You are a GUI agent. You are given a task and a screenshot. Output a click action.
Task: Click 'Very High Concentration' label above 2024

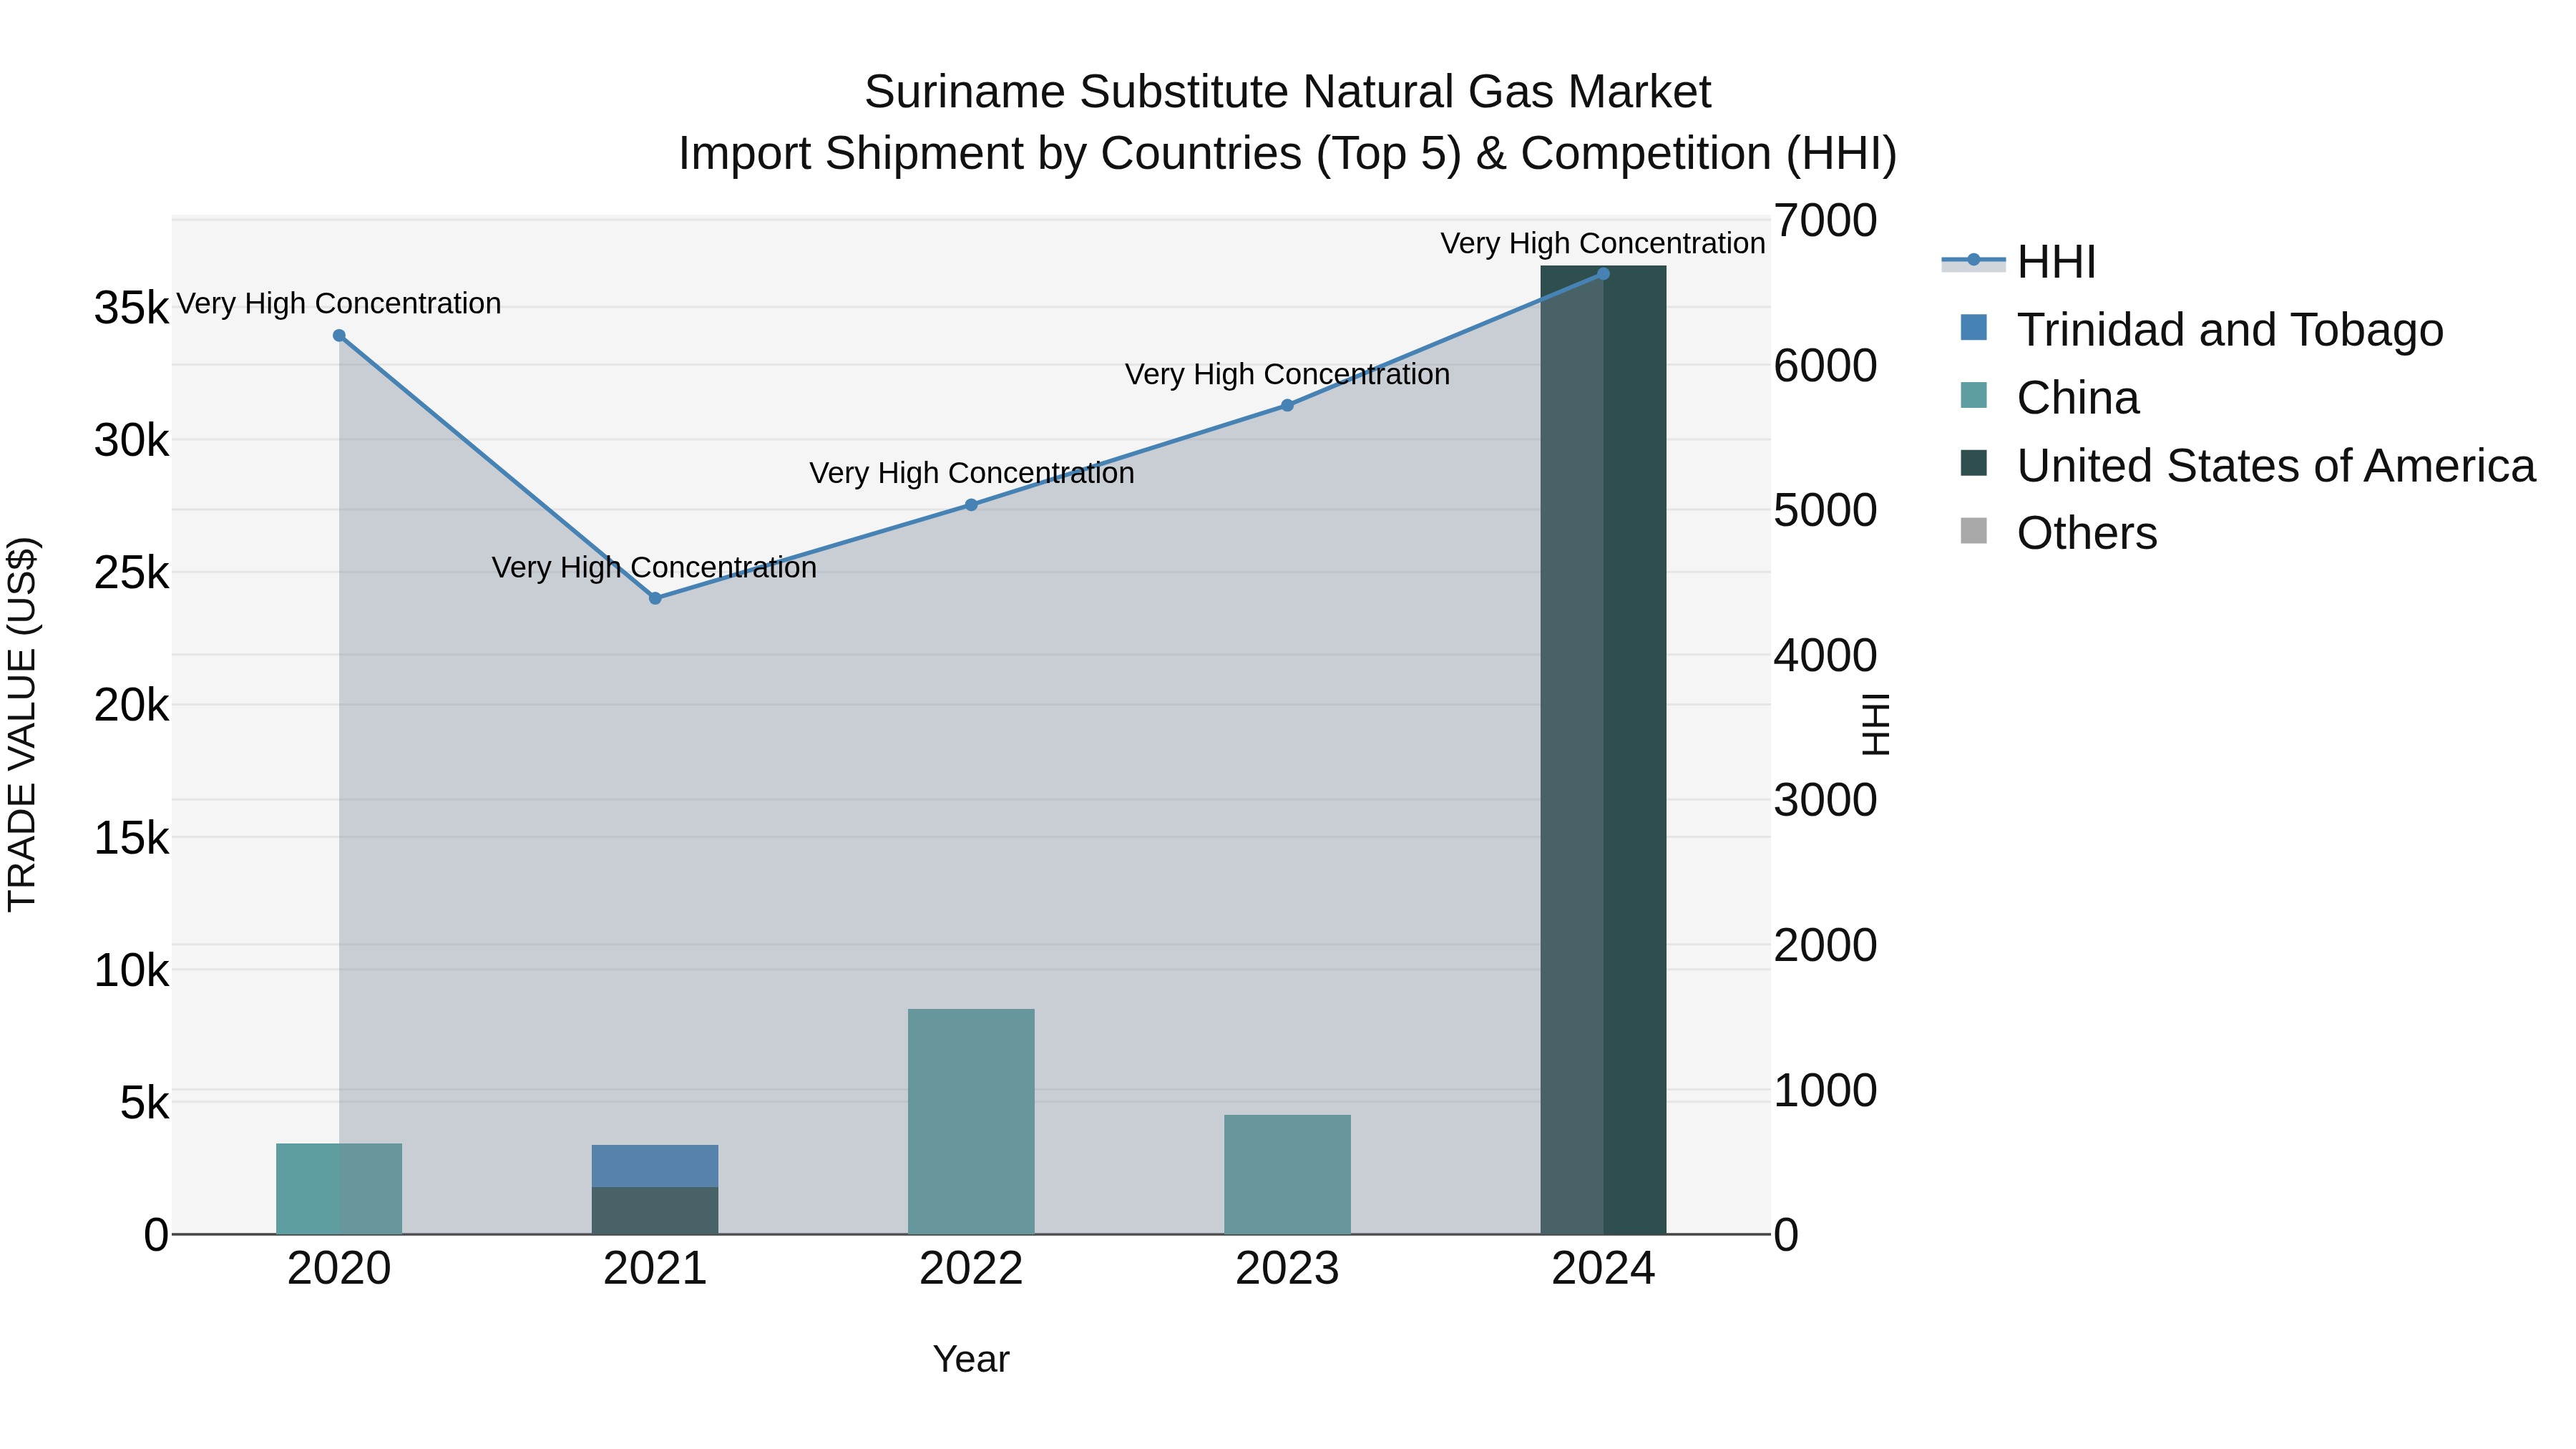click(x=1603, y=243)
